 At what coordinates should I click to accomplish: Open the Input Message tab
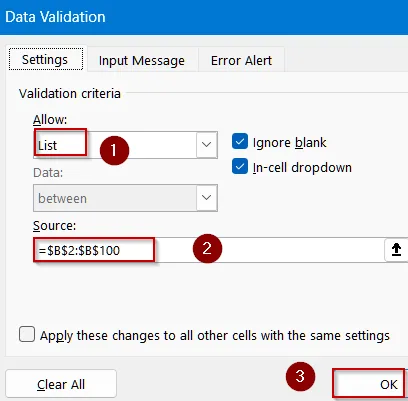pos(142,60)
